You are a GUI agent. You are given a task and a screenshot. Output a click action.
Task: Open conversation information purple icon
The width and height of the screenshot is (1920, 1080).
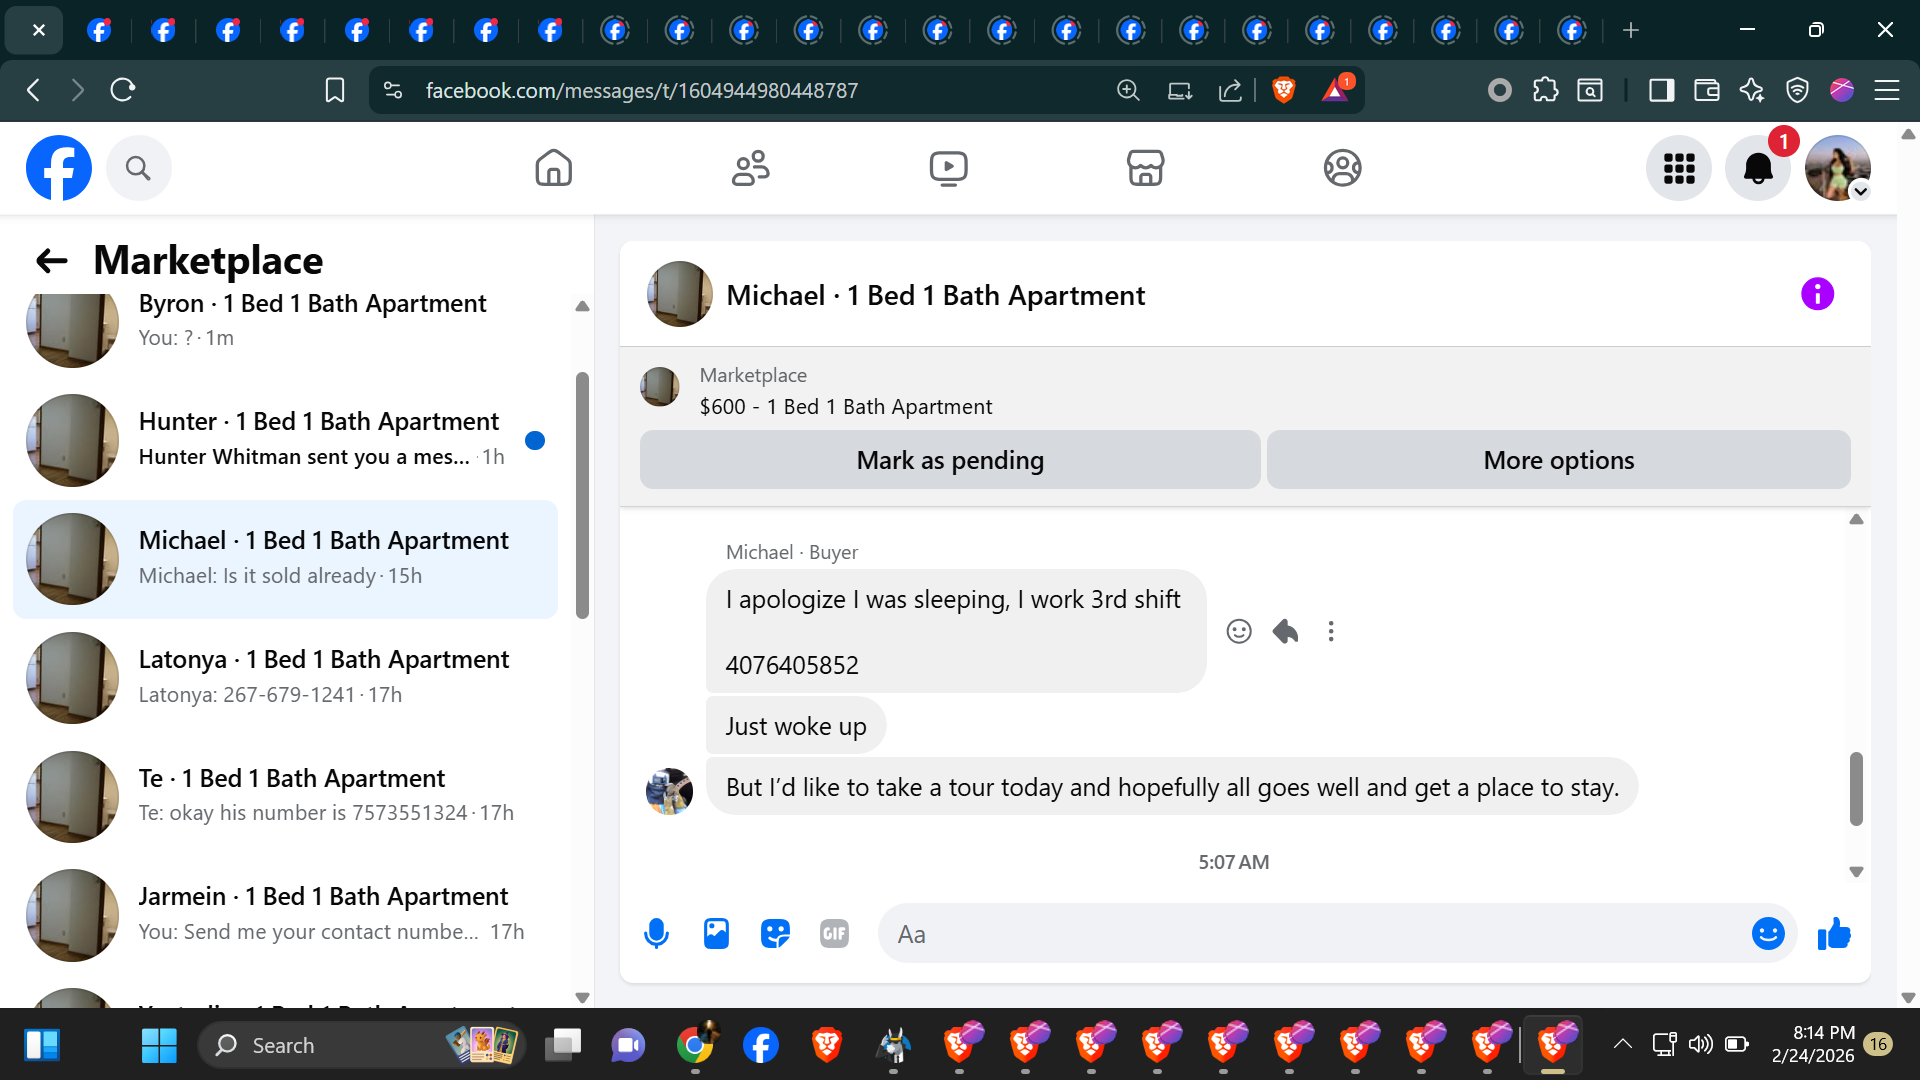(1817, 294)
